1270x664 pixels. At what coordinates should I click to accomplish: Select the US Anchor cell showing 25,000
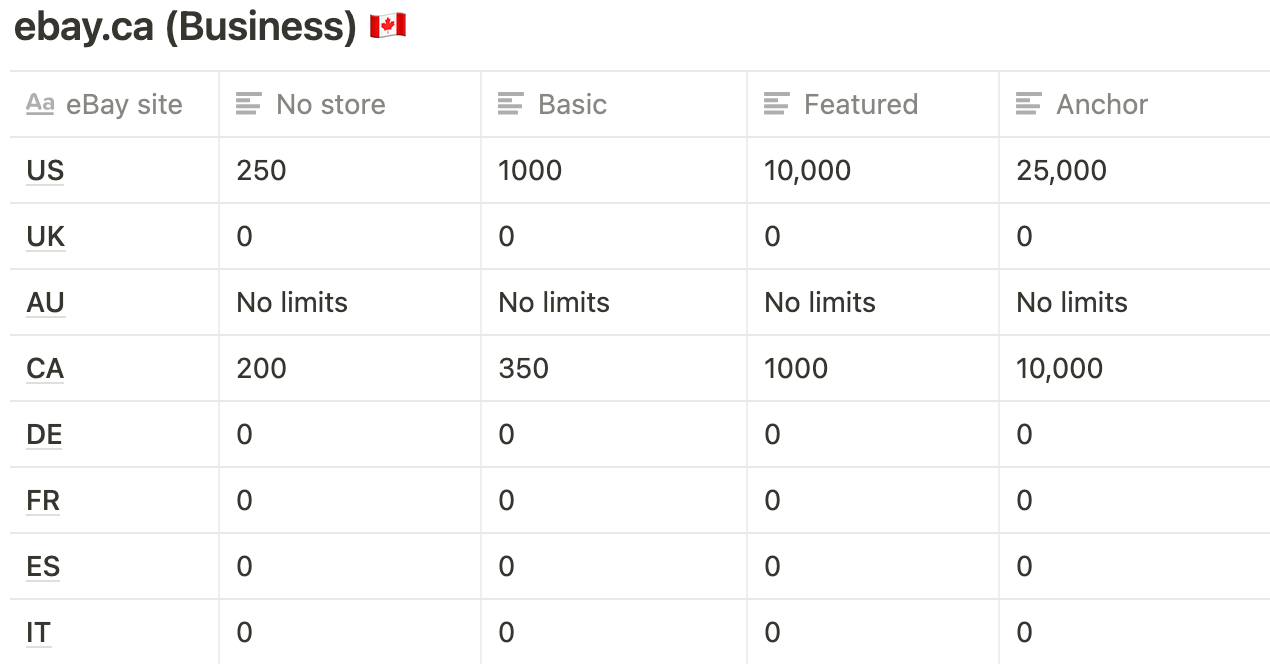tap(1134, 170)
